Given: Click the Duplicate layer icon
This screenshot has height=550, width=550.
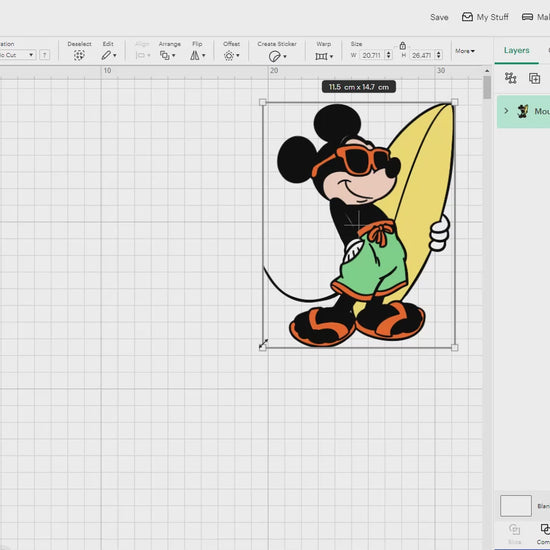Looking at the screenshot, I should (534, 78).
